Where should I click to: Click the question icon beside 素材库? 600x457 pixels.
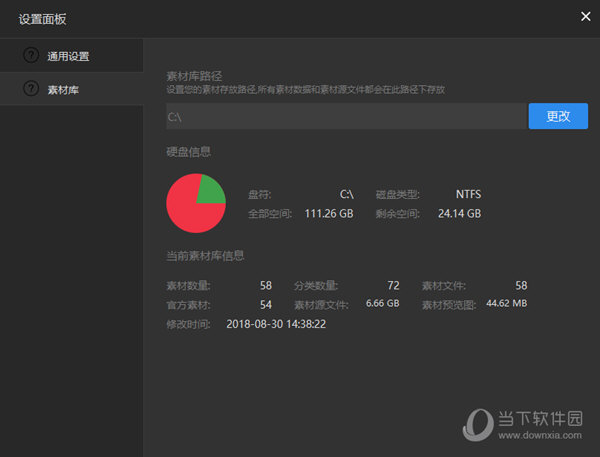[x=31, y=88]
